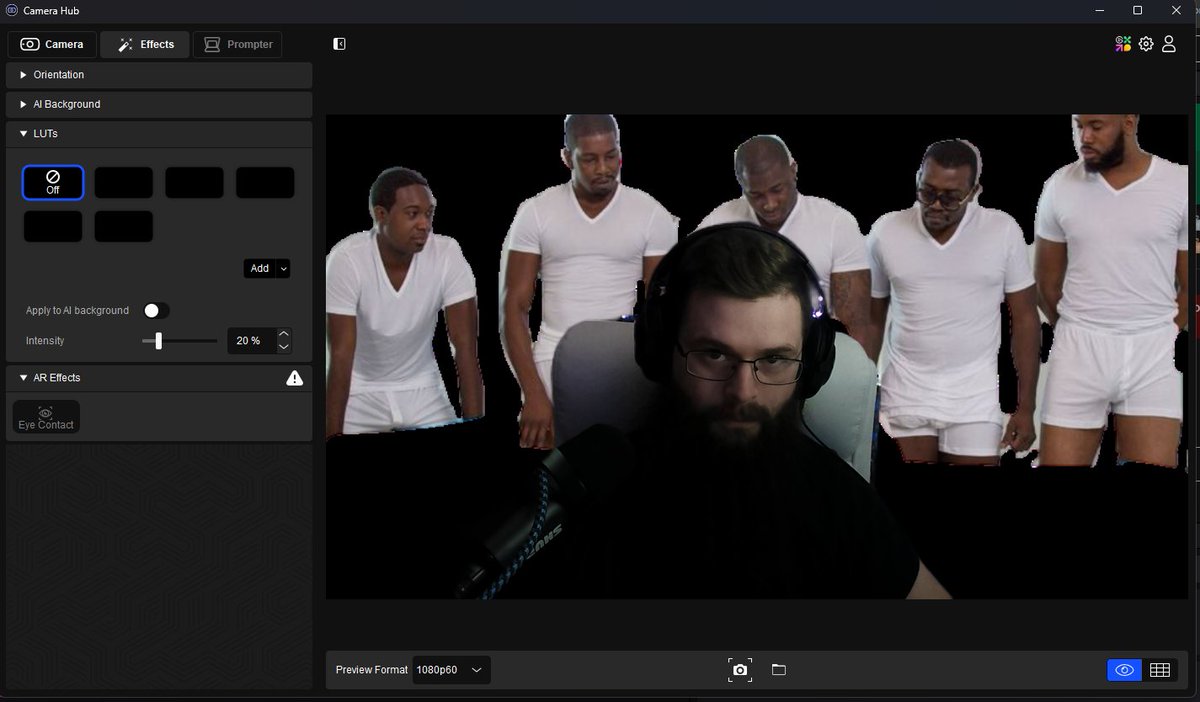Image resolution: width=1200 pixels, height=702 pixels.
Task: Open the Effects tab
Action: [x=145, y=44]
